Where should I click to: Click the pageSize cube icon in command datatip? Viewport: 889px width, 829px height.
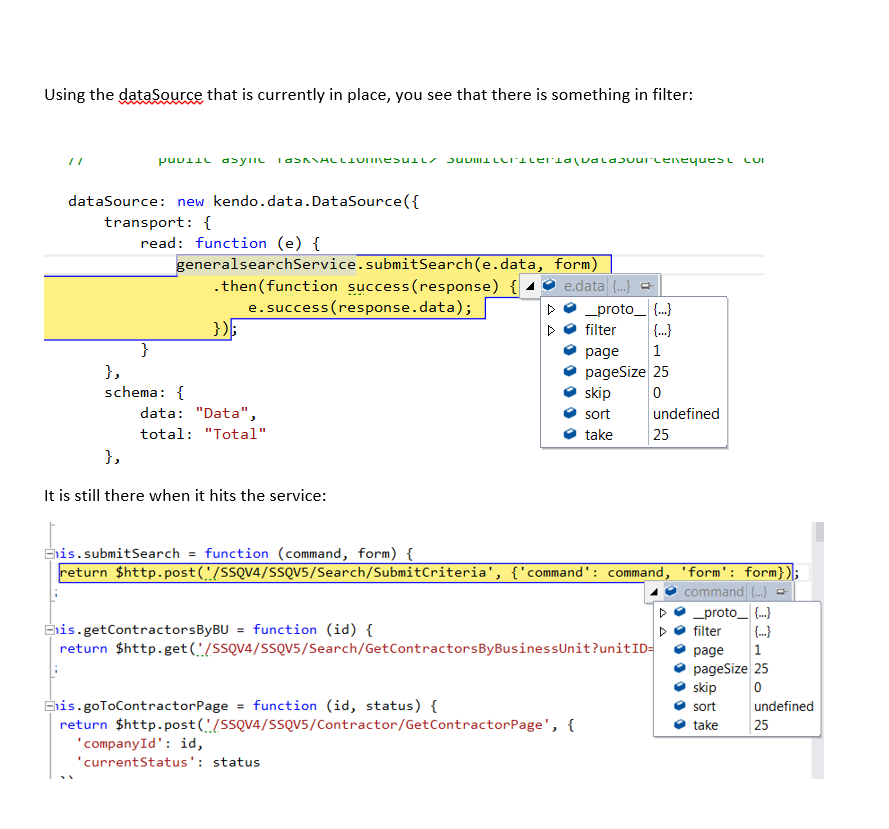680,668
